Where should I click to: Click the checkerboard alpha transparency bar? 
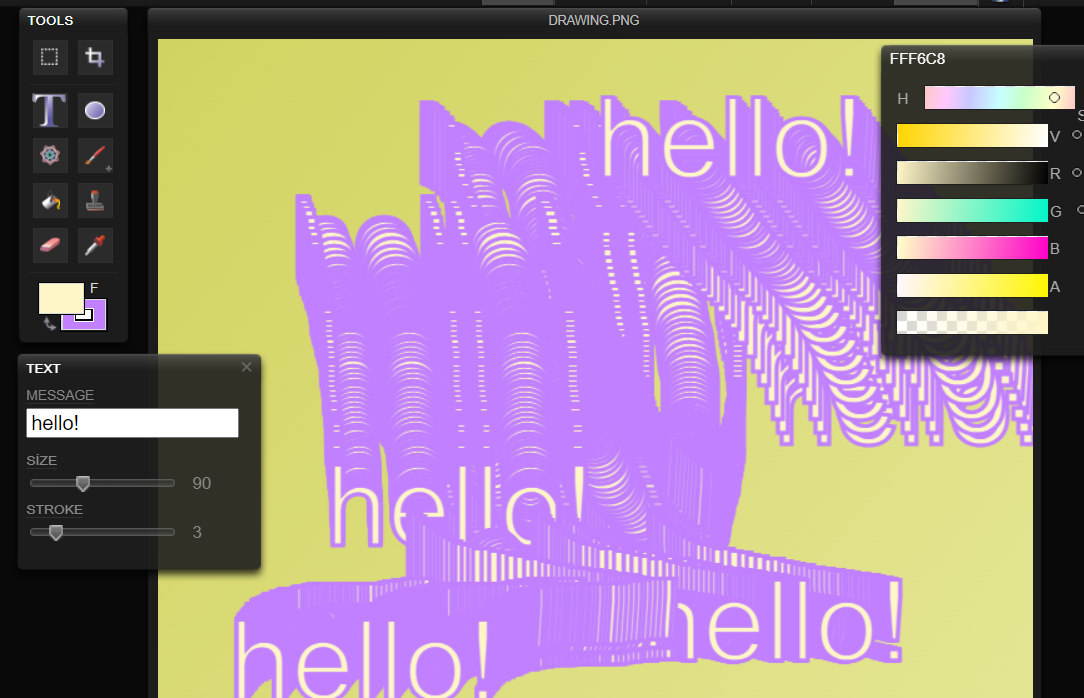tap(971, 322)
